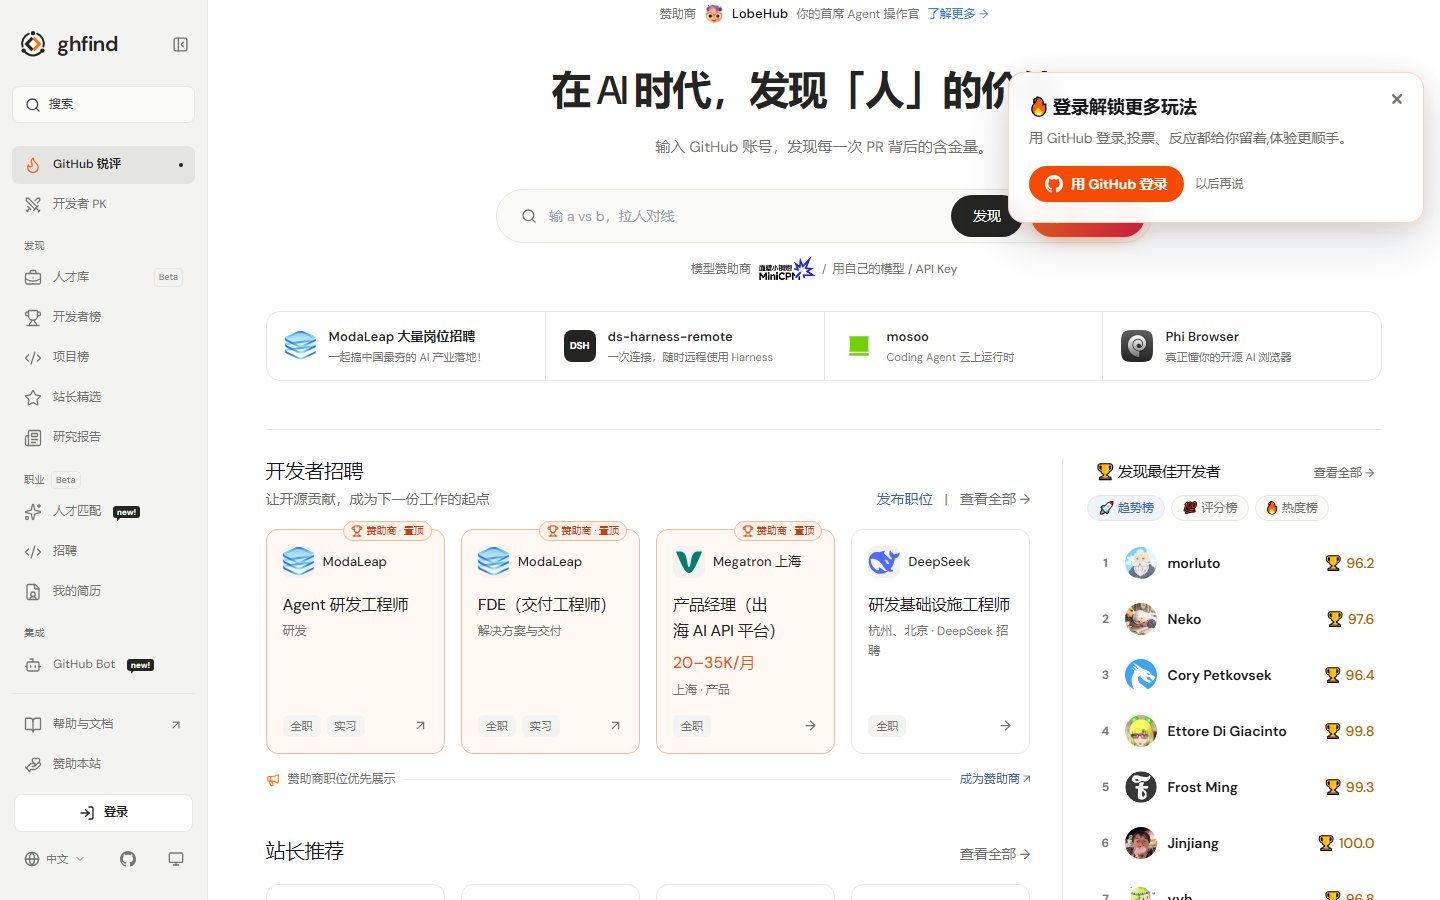Open 开发者榜 in sidebar
The image size is (1440, 900).
(x=103, y=317)
